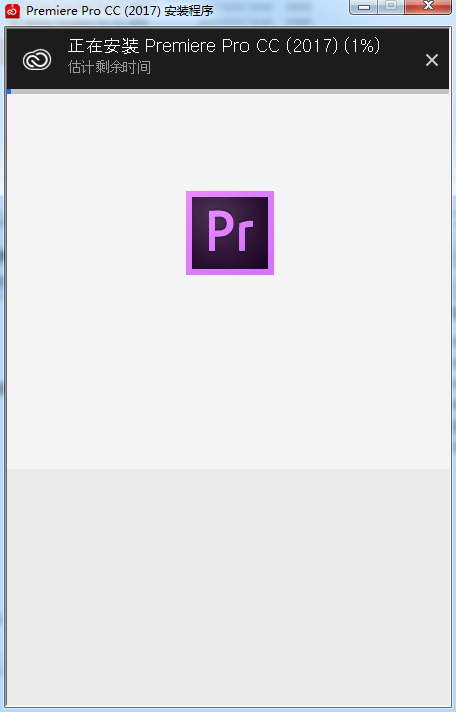Click the gray track of installation progress bar
The width and height of the screenshot is (456, 712).
click(230, 92)
